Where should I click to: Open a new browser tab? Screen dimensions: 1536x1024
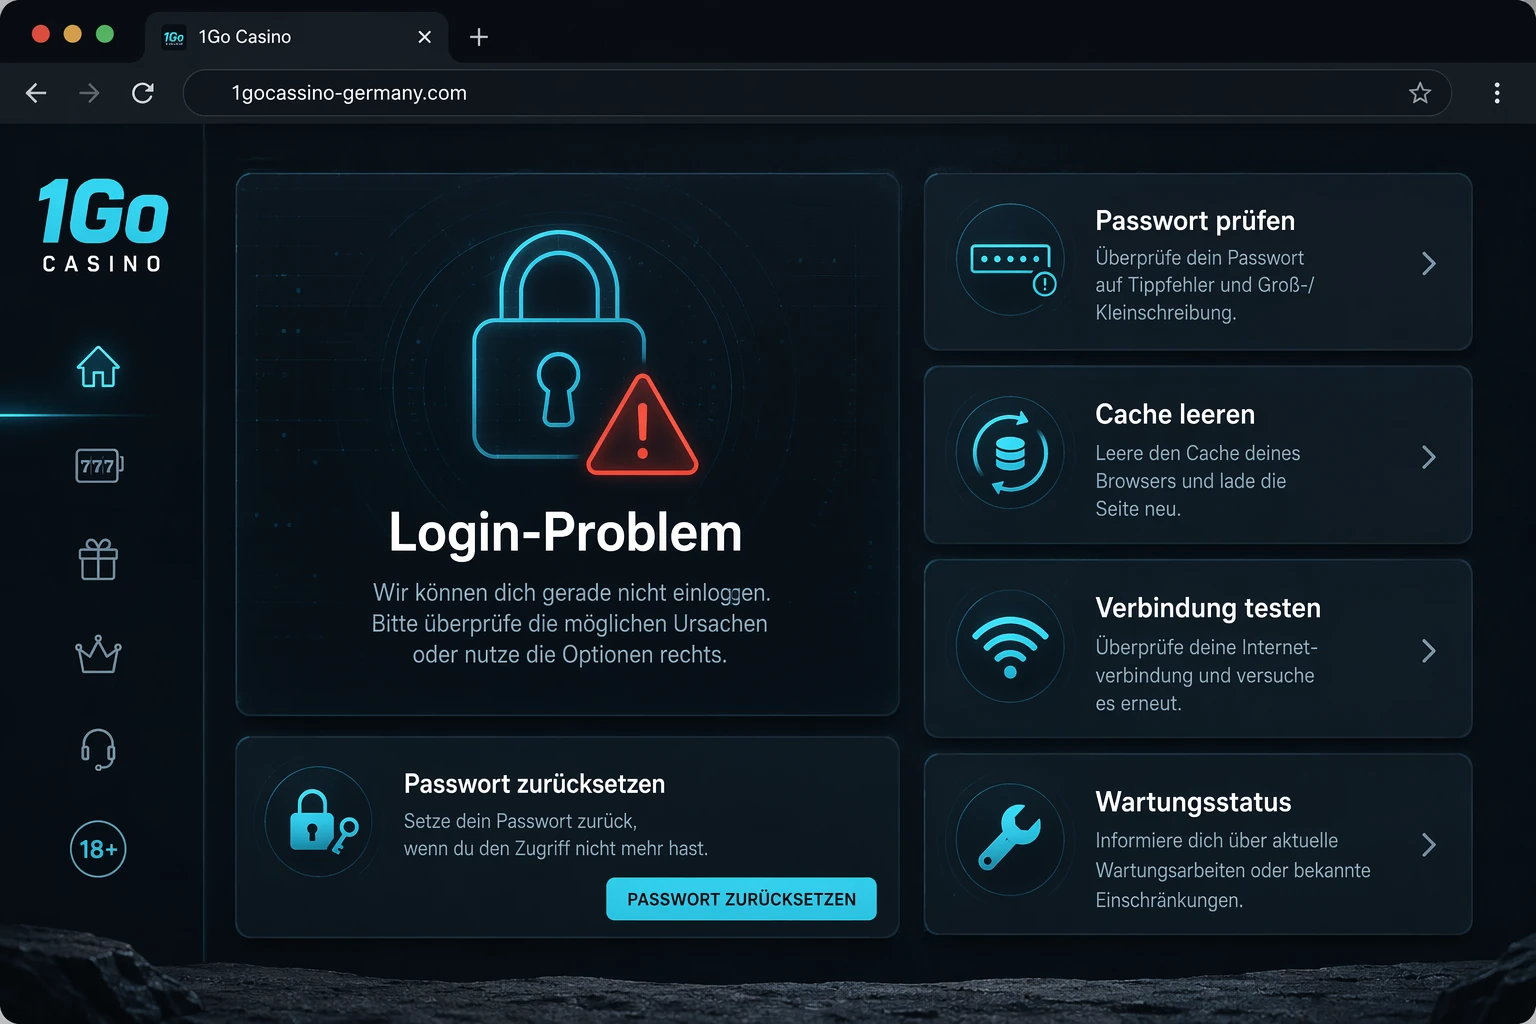click(x=479, y=37)
